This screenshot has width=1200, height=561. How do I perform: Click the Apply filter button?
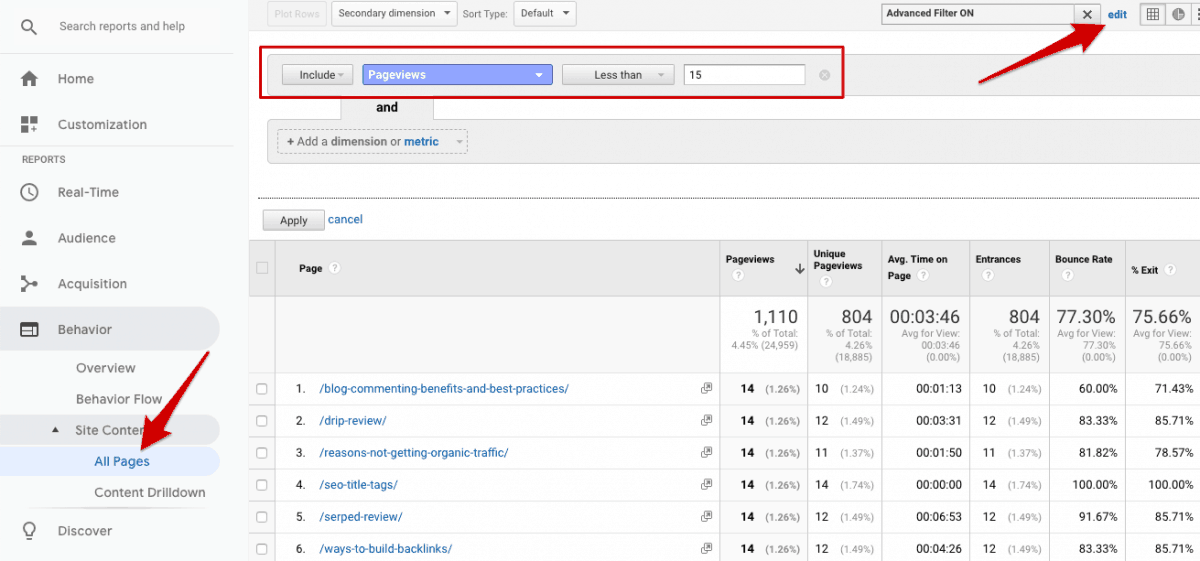point(293,220)
